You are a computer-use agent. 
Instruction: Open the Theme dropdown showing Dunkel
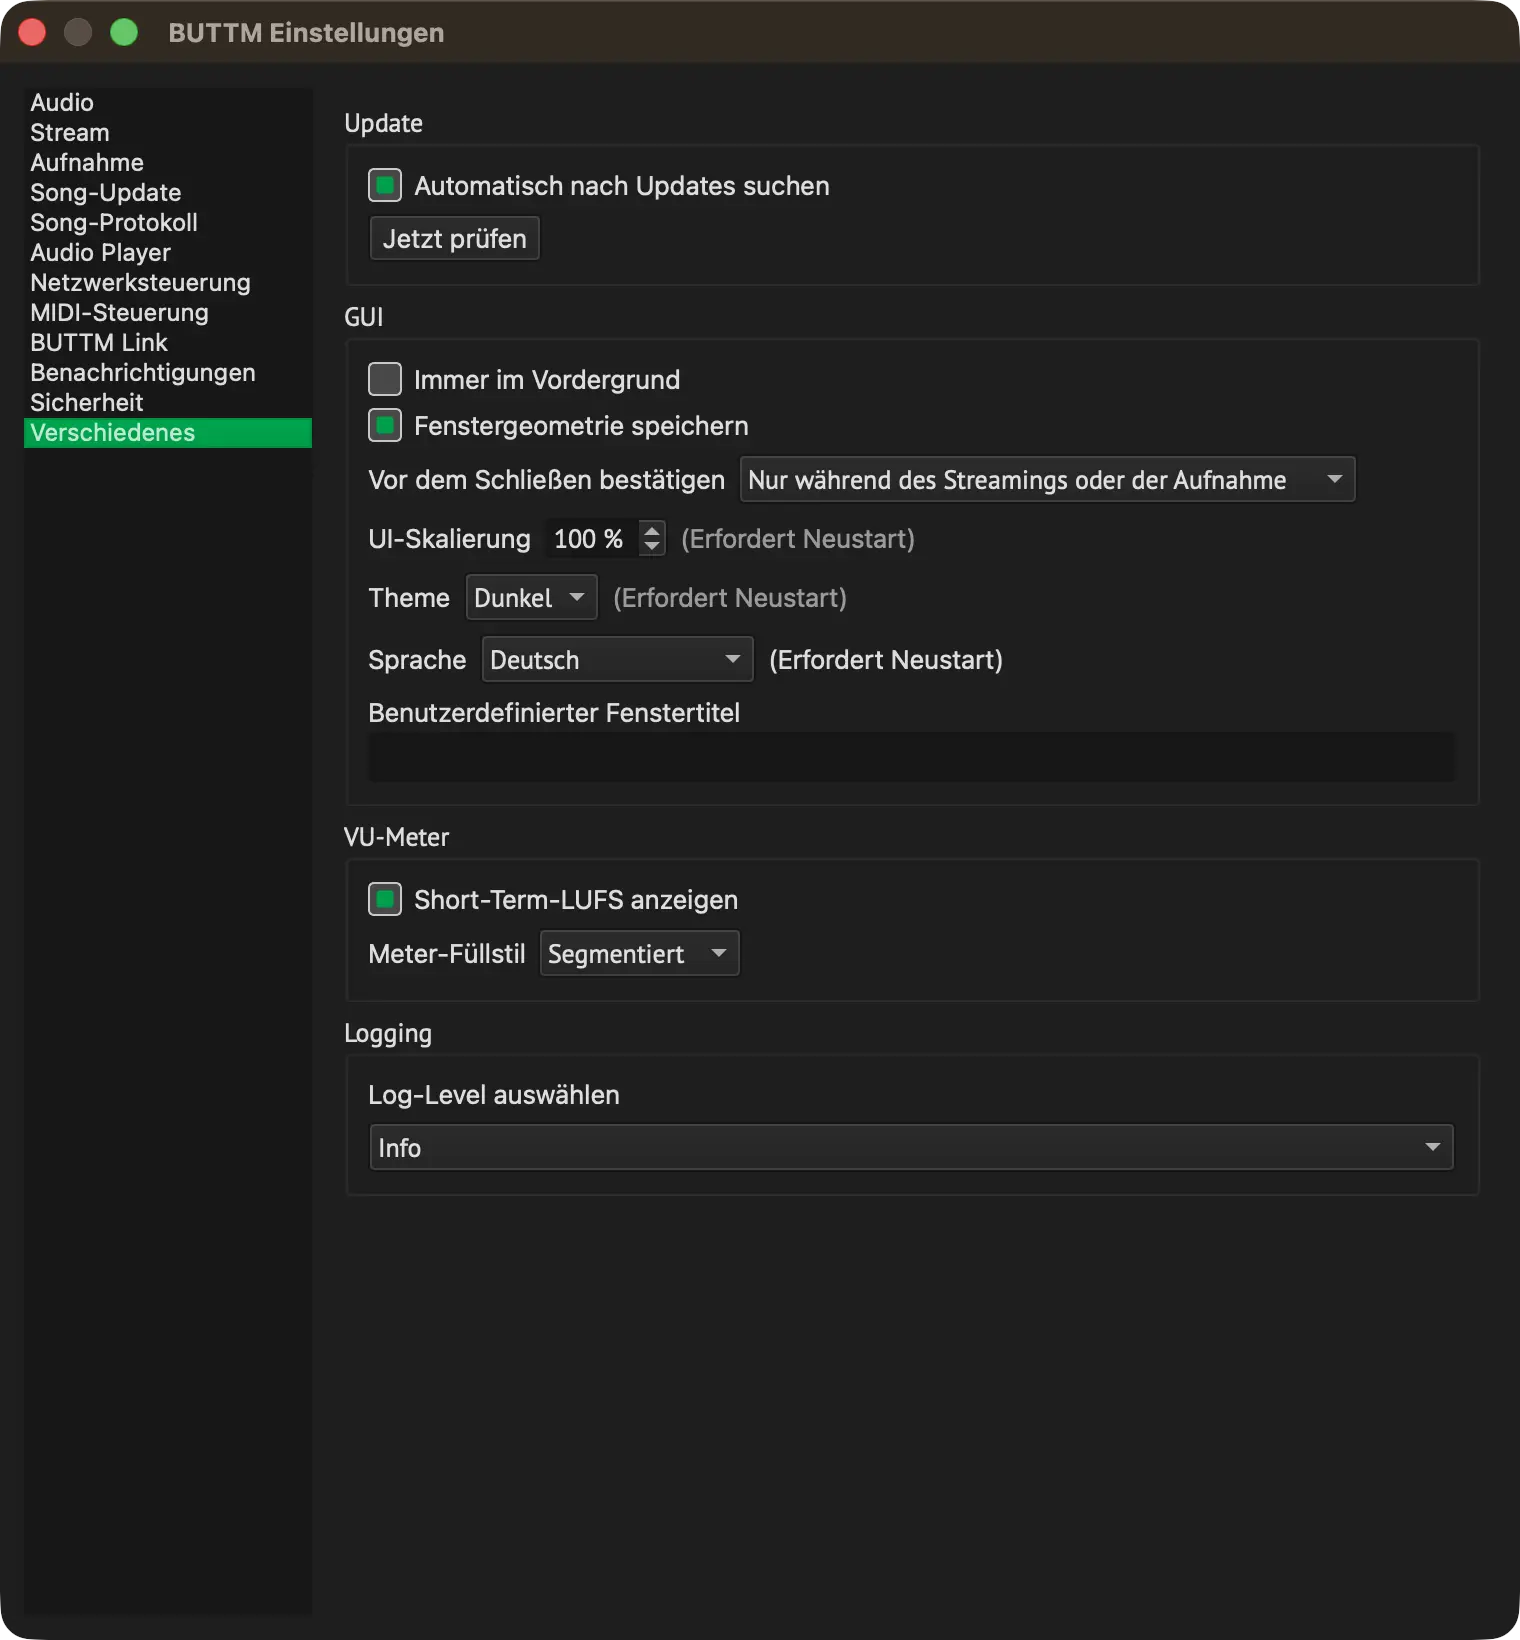coord(531,598)
